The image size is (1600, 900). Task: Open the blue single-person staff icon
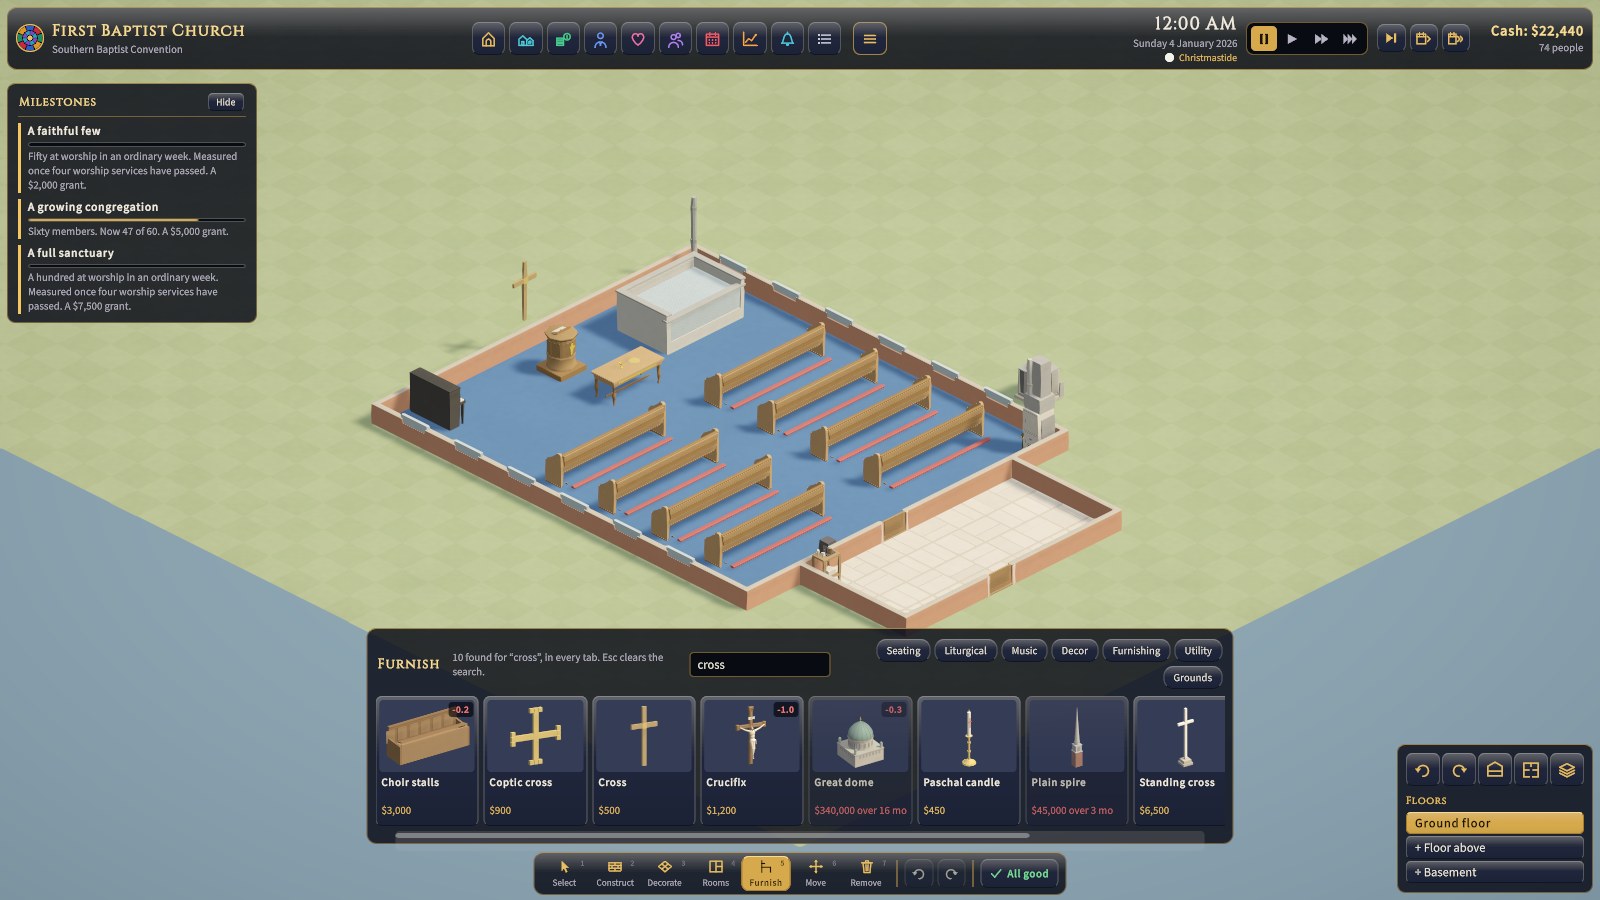[x=600, y=39]
